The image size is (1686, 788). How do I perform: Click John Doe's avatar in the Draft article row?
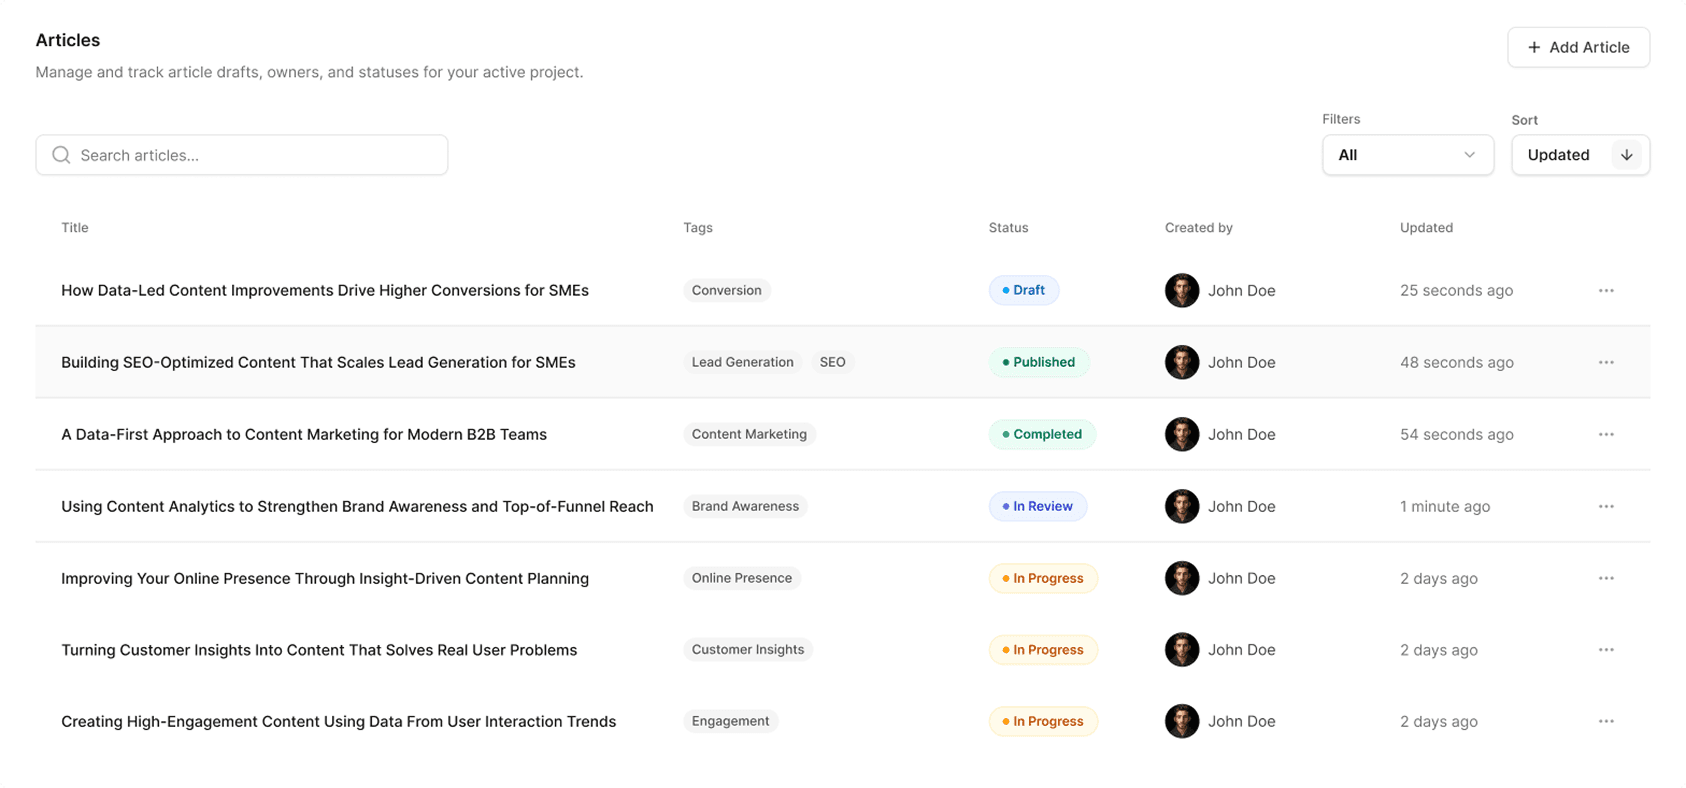tap(1181, 291)
